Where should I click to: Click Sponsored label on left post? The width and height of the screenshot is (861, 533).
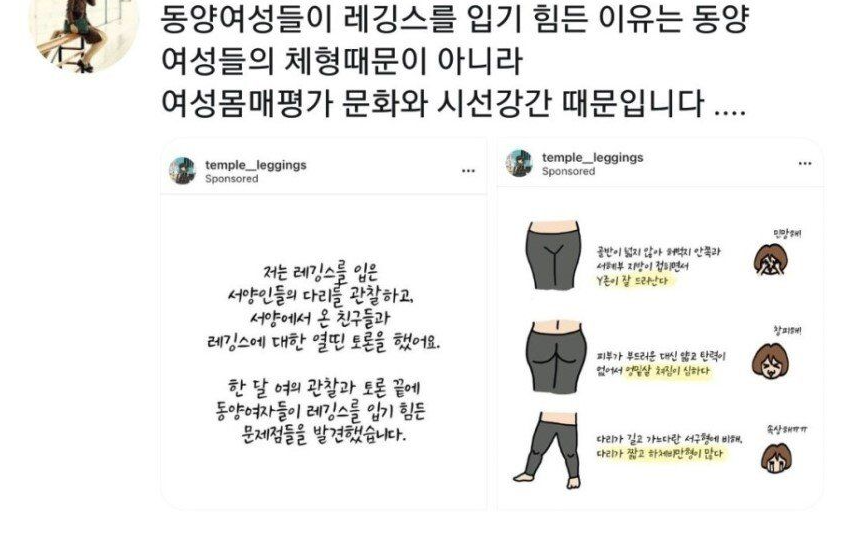pyautogui.click(x=232, y=179)
